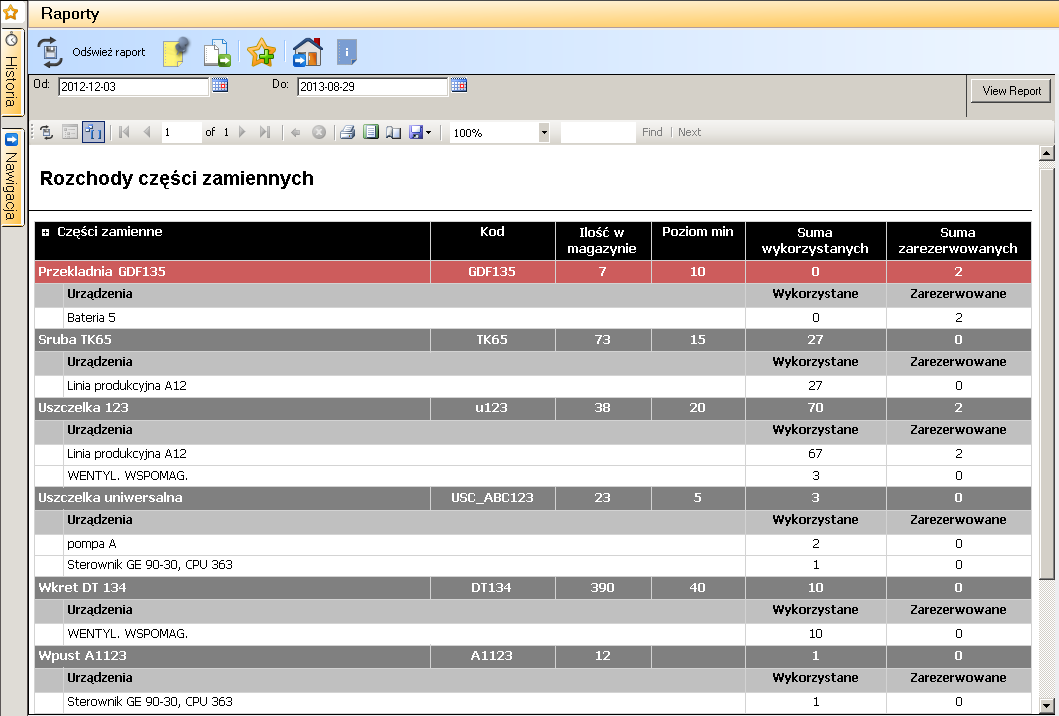
Task: Click the Wpust A1123 row name
Action: [x=82, y=656]
